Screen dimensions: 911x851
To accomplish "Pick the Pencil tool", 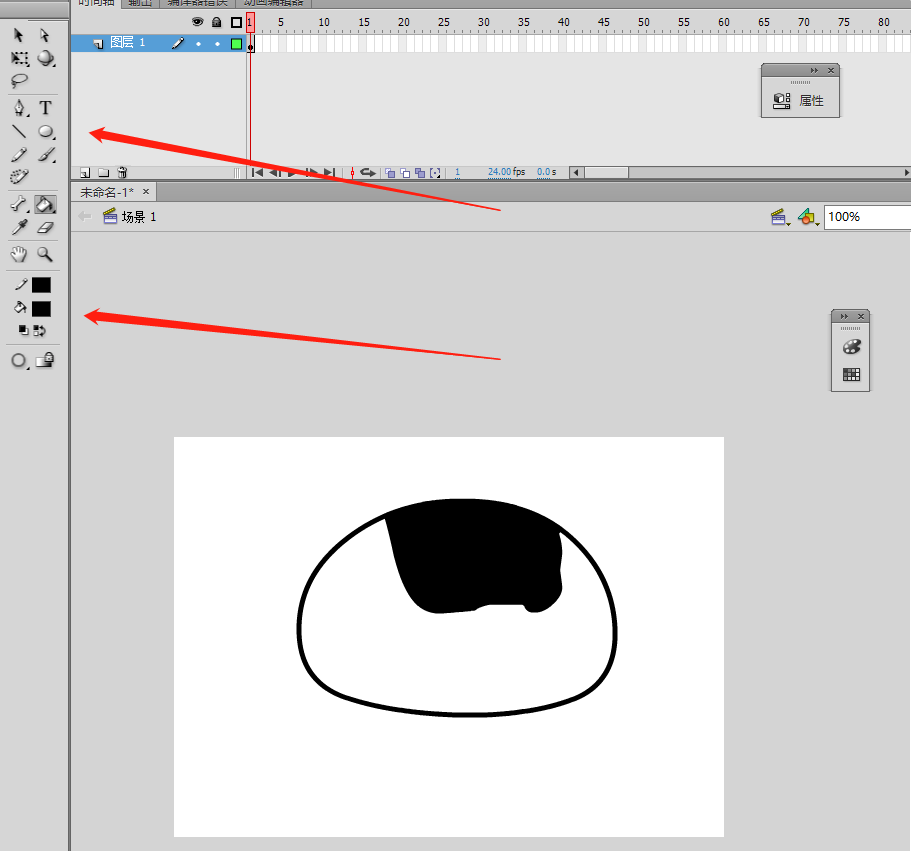I will tap(19, 155).
